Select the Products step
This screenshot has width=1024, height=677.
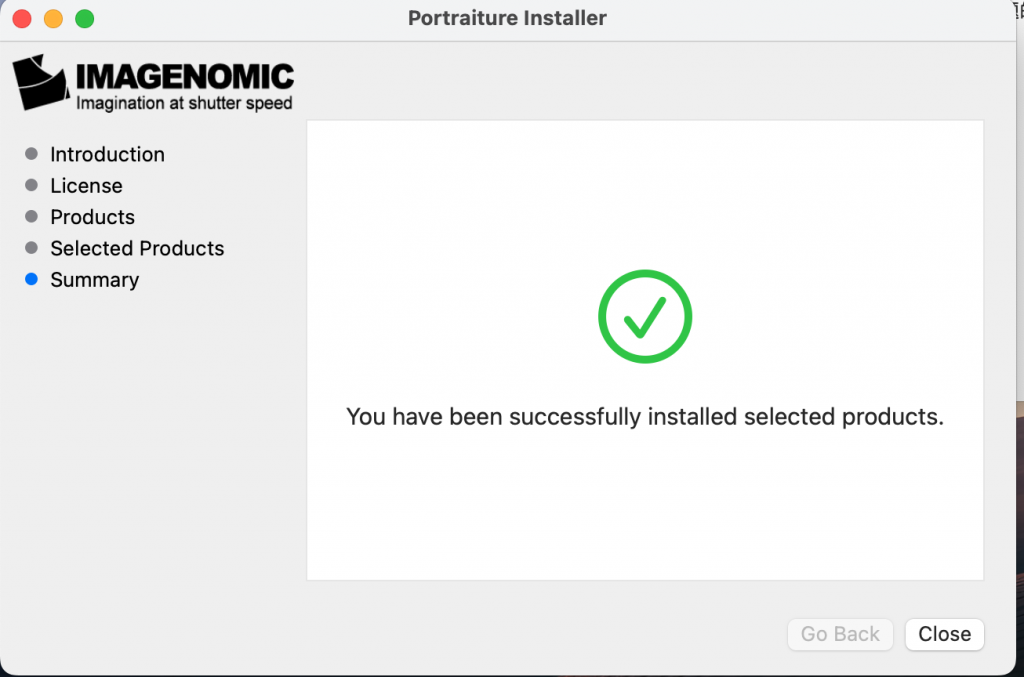[92, 217]
